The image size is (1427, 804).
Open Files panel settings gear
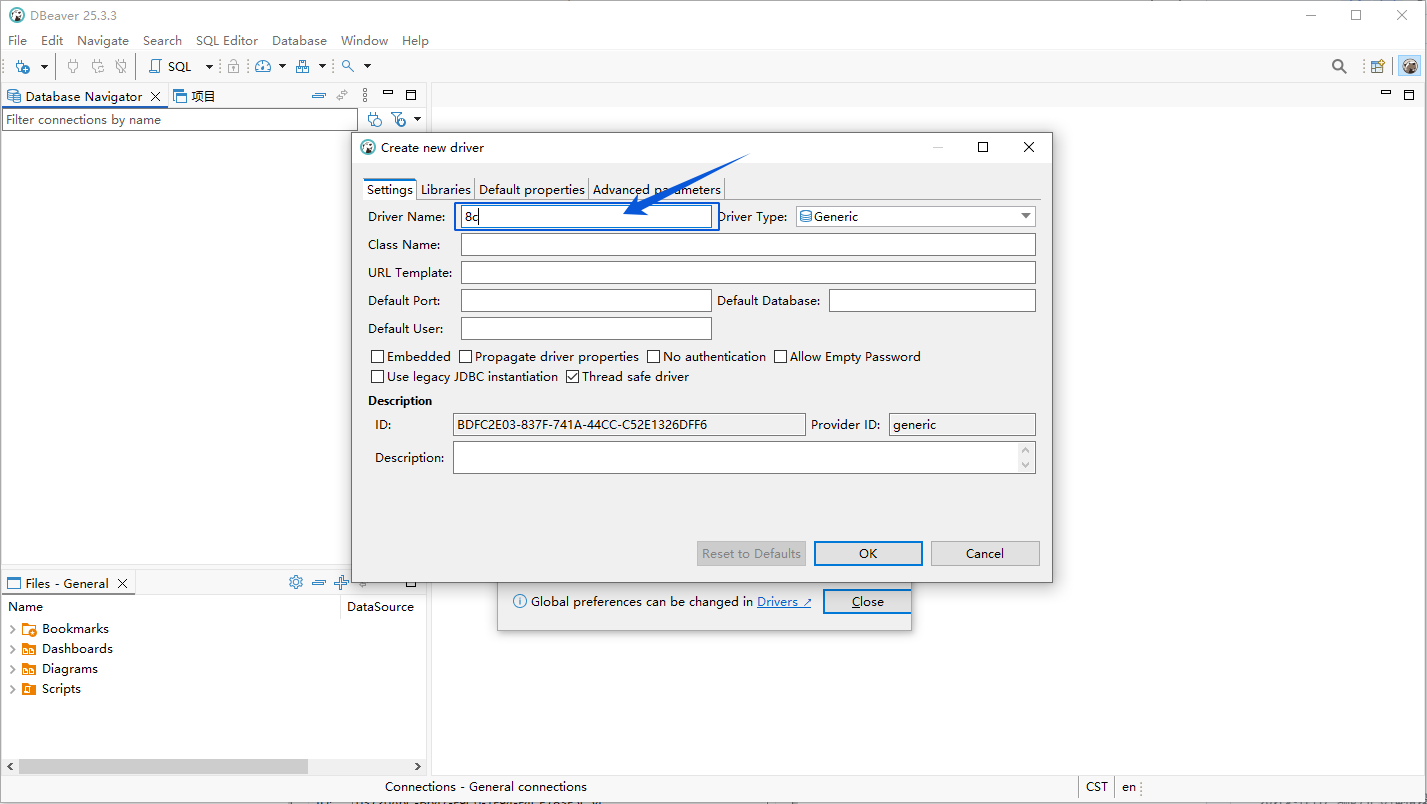coord(296,582)
